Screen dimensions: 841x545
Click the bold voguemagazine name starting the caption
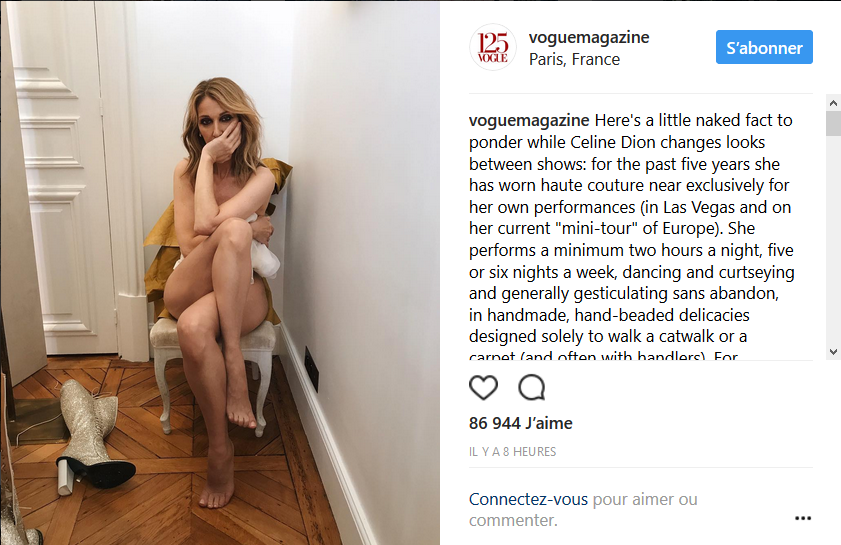[529, 120]
